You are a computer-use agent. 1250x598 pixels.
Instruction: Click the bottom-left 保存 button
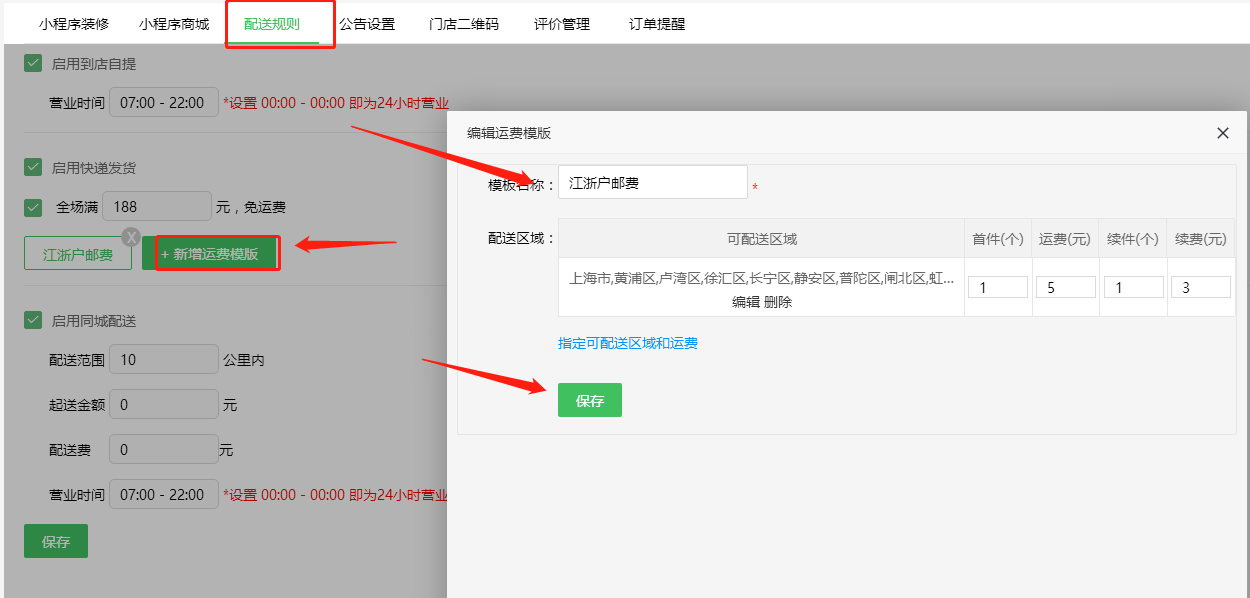(55, 539)
